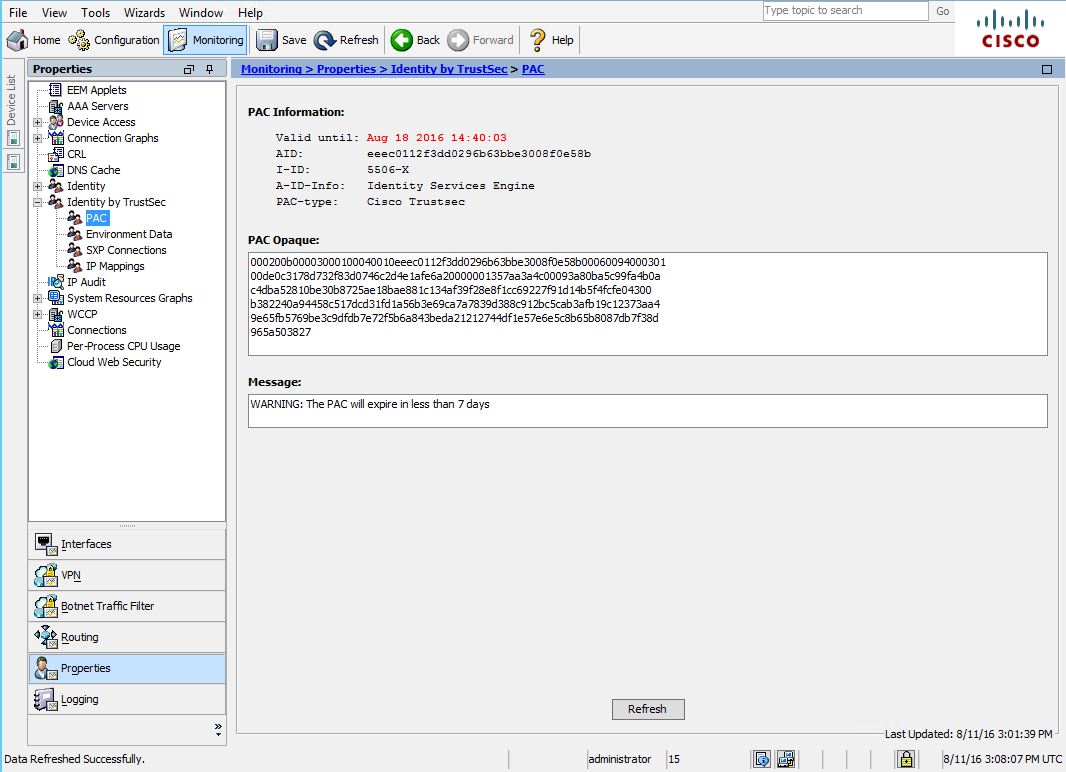Select EEM Applets in tree
The image size is (1066, 772).
point(97,90)
